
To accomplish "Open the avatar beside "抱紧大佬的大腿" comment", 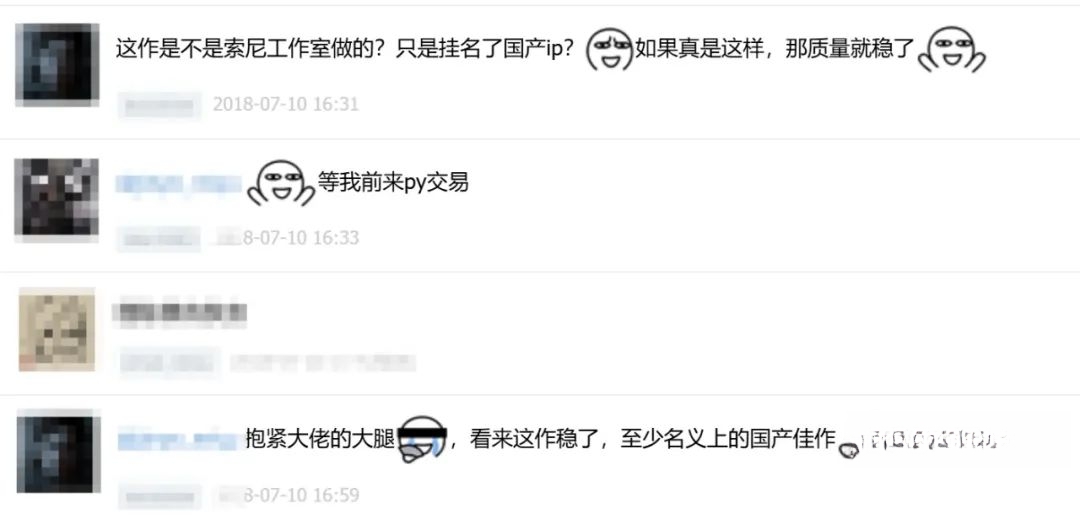I will (x=59, y=451).
